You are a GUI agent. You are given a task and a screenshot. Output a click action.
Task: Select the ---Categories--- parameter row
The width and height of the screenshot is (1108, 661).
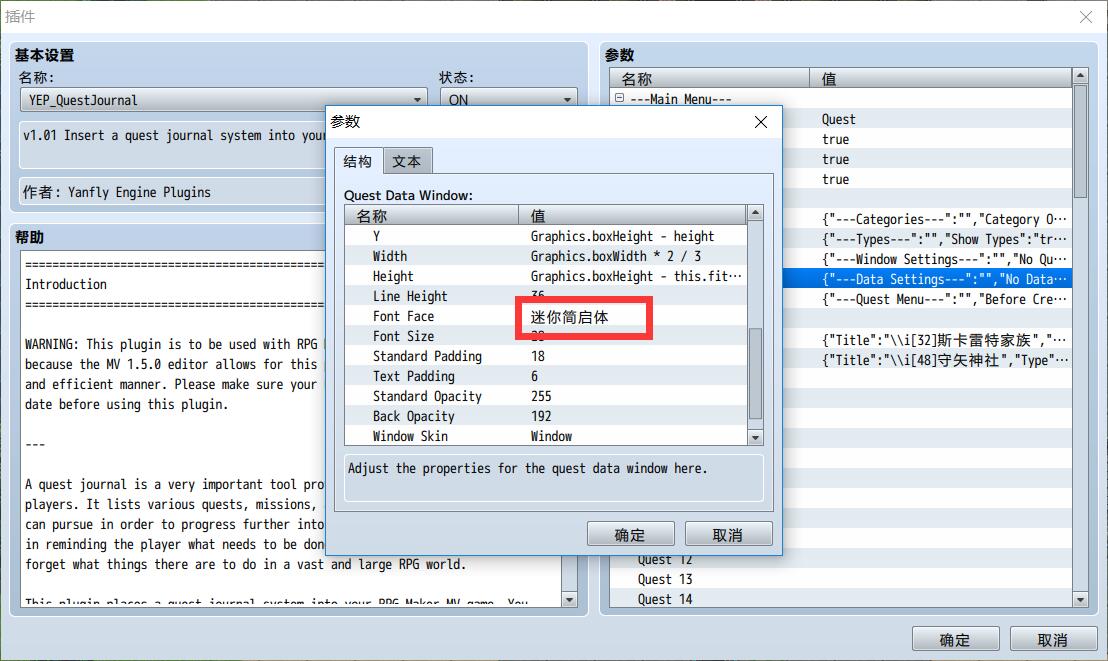927,219
